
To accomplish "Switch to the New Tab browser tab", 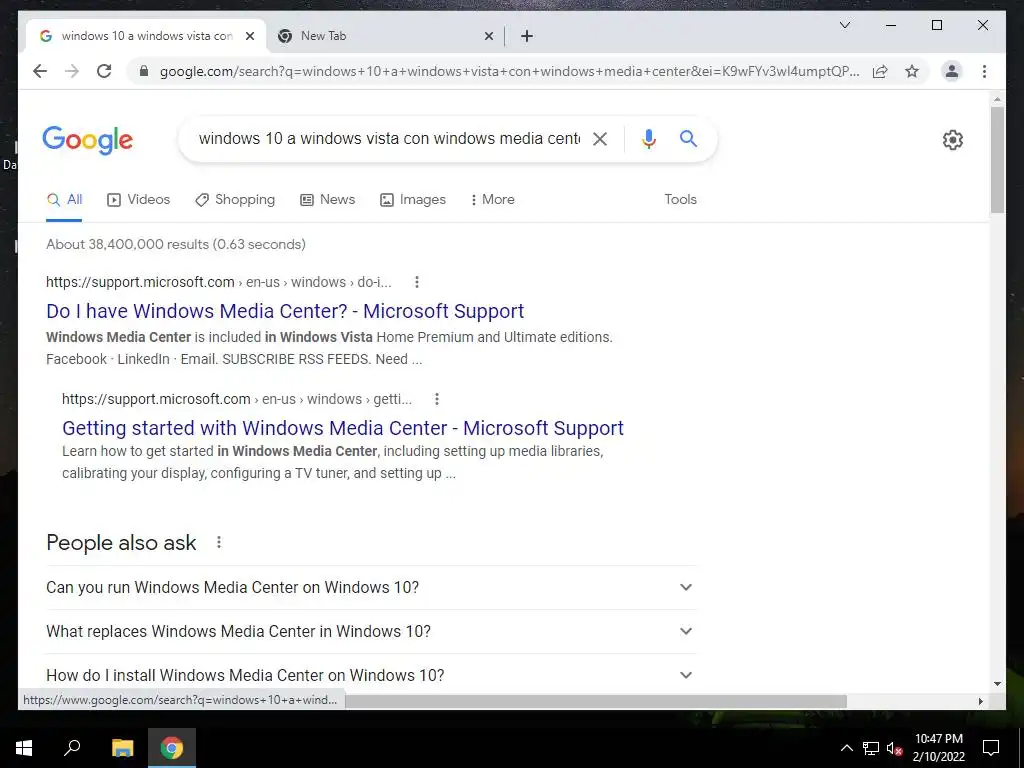I will point(385,36).
